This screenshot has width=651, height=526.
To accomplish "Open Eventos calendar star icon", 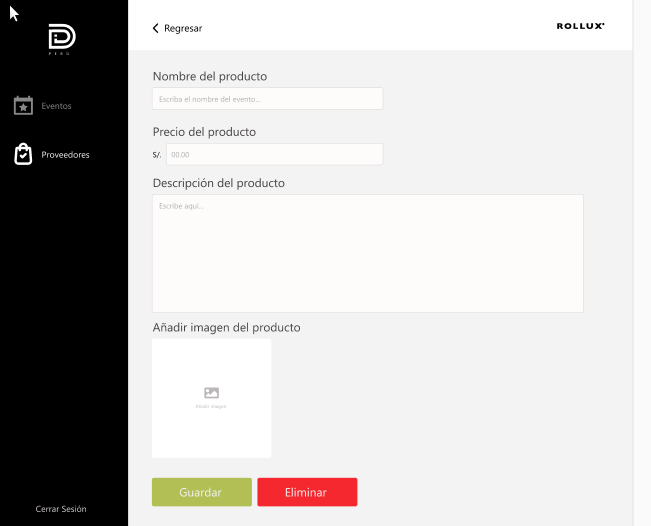I will click(23, 105).
